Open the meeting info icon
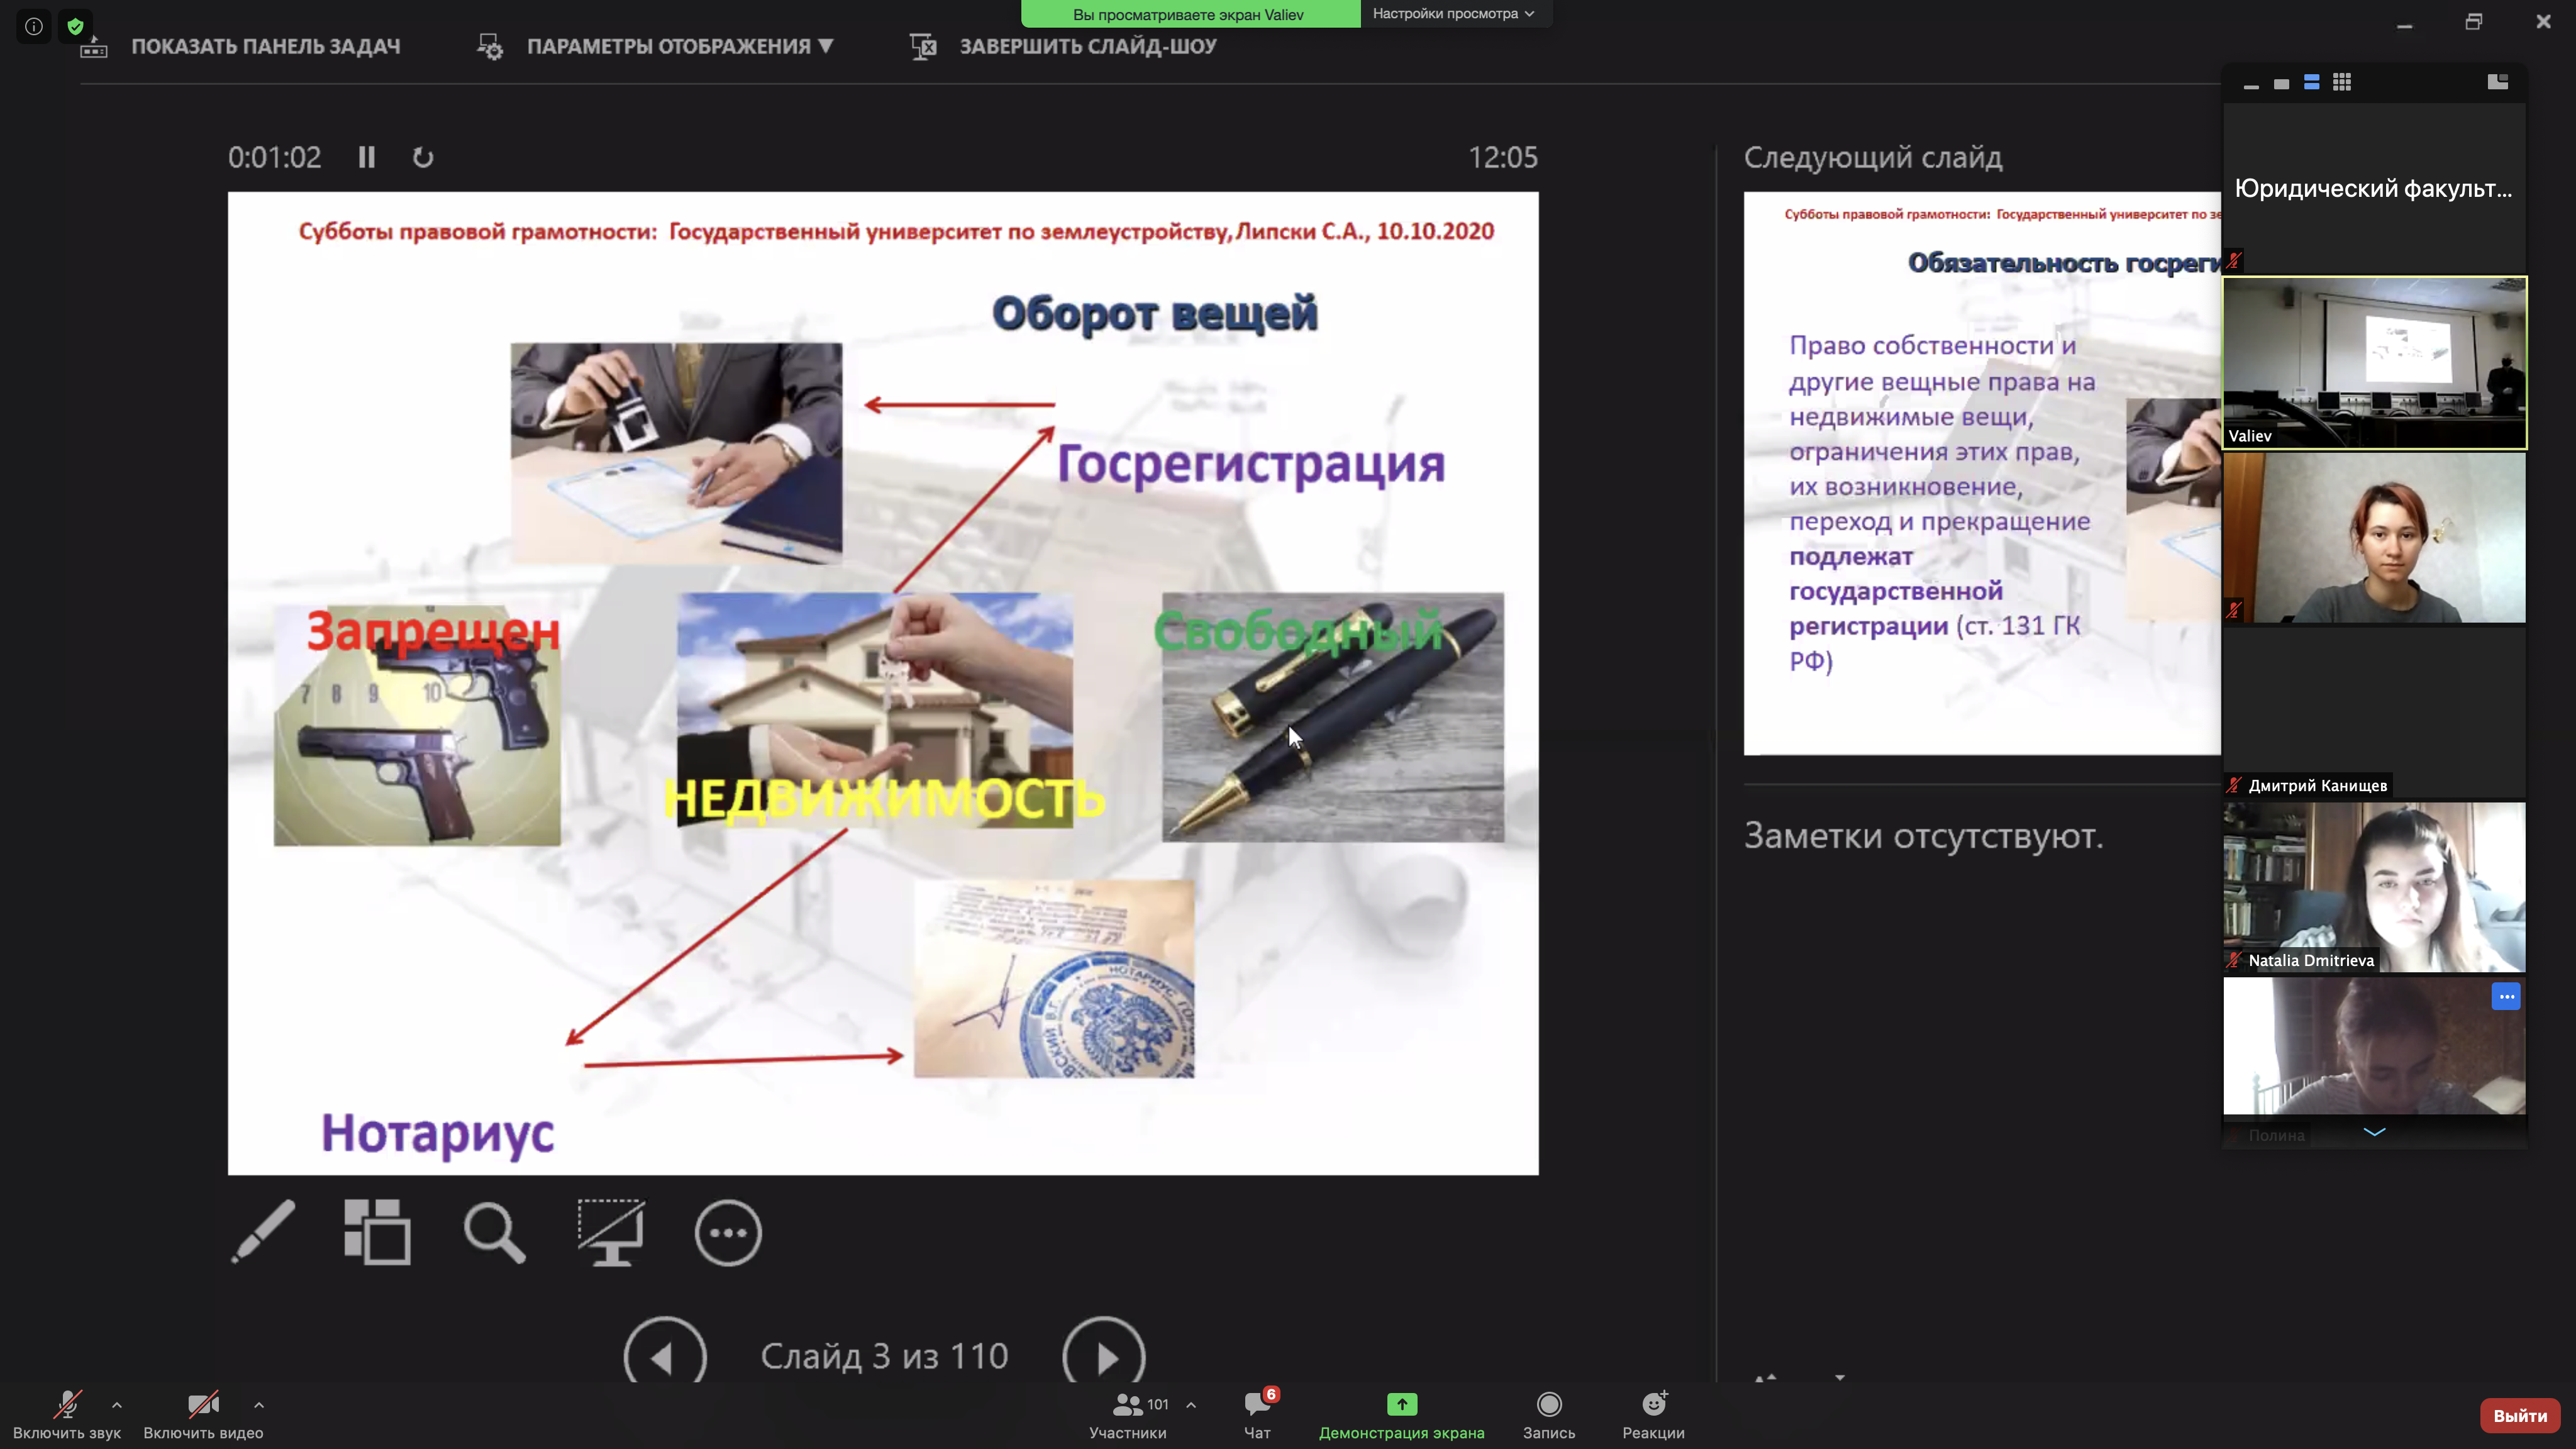2576x1449 pixels. 33,26
